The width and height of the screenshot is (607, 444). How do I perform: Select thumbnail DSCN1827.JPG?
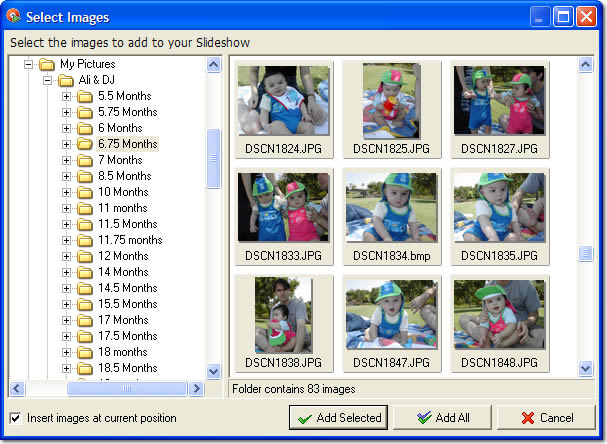point(499,109)
